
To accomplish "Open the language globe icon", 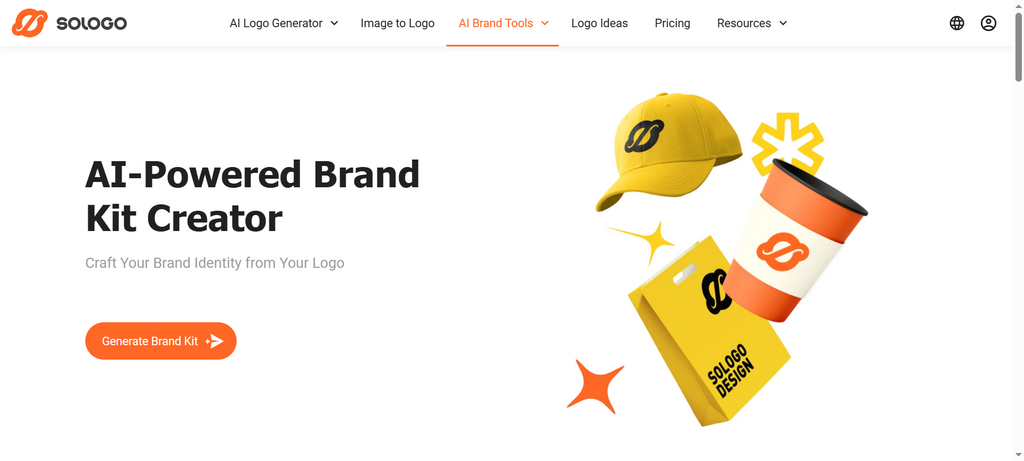I will 957,24.
